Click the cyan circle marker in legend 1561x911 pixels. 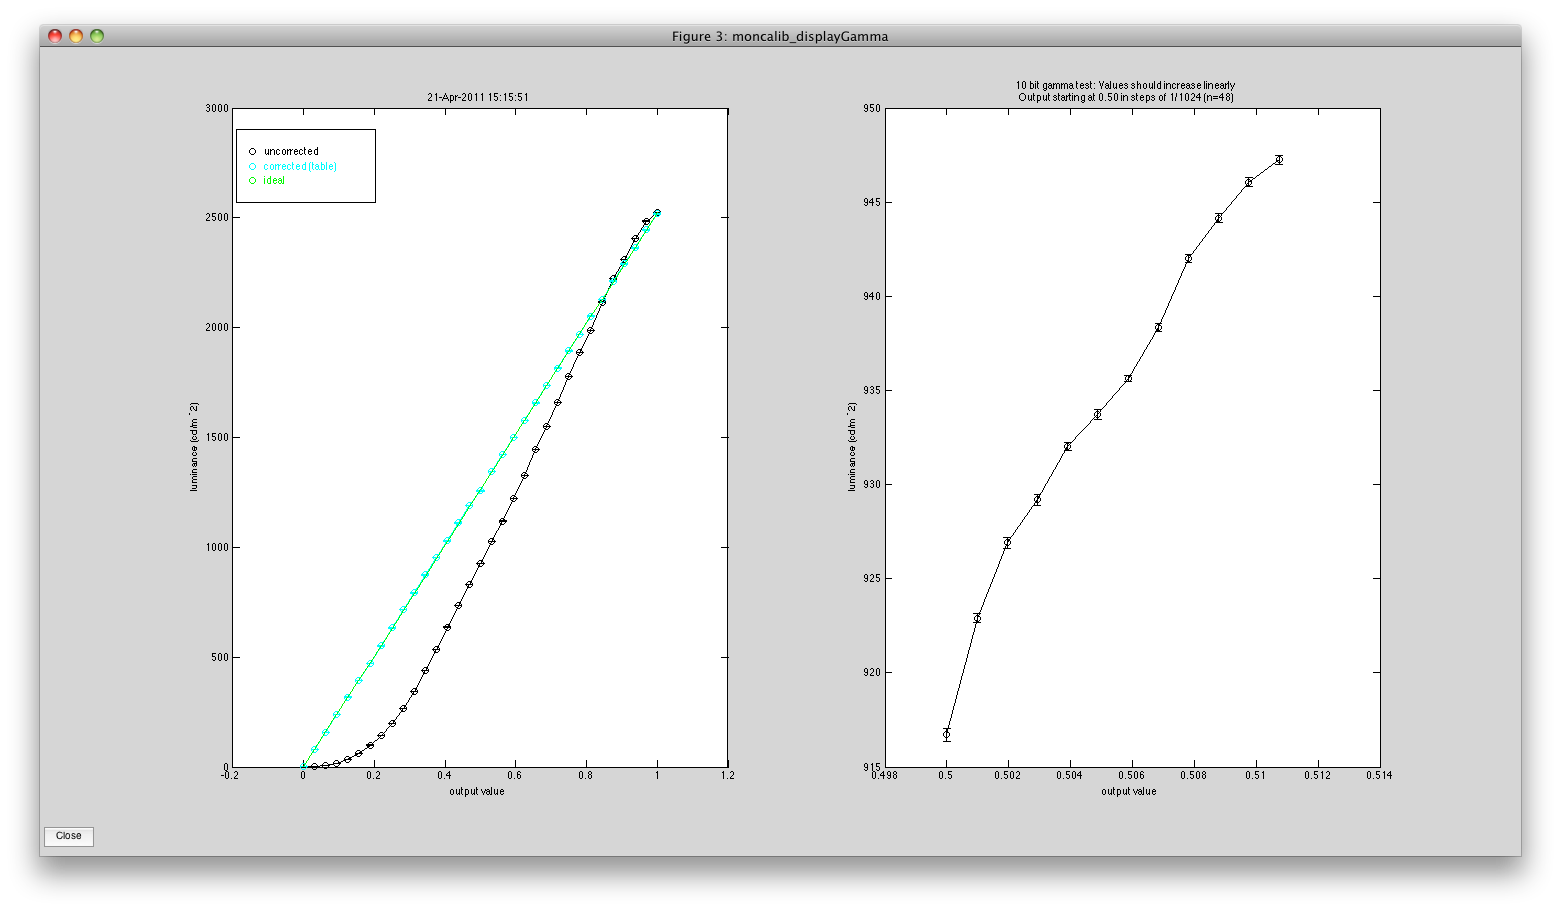pos(253,166)
